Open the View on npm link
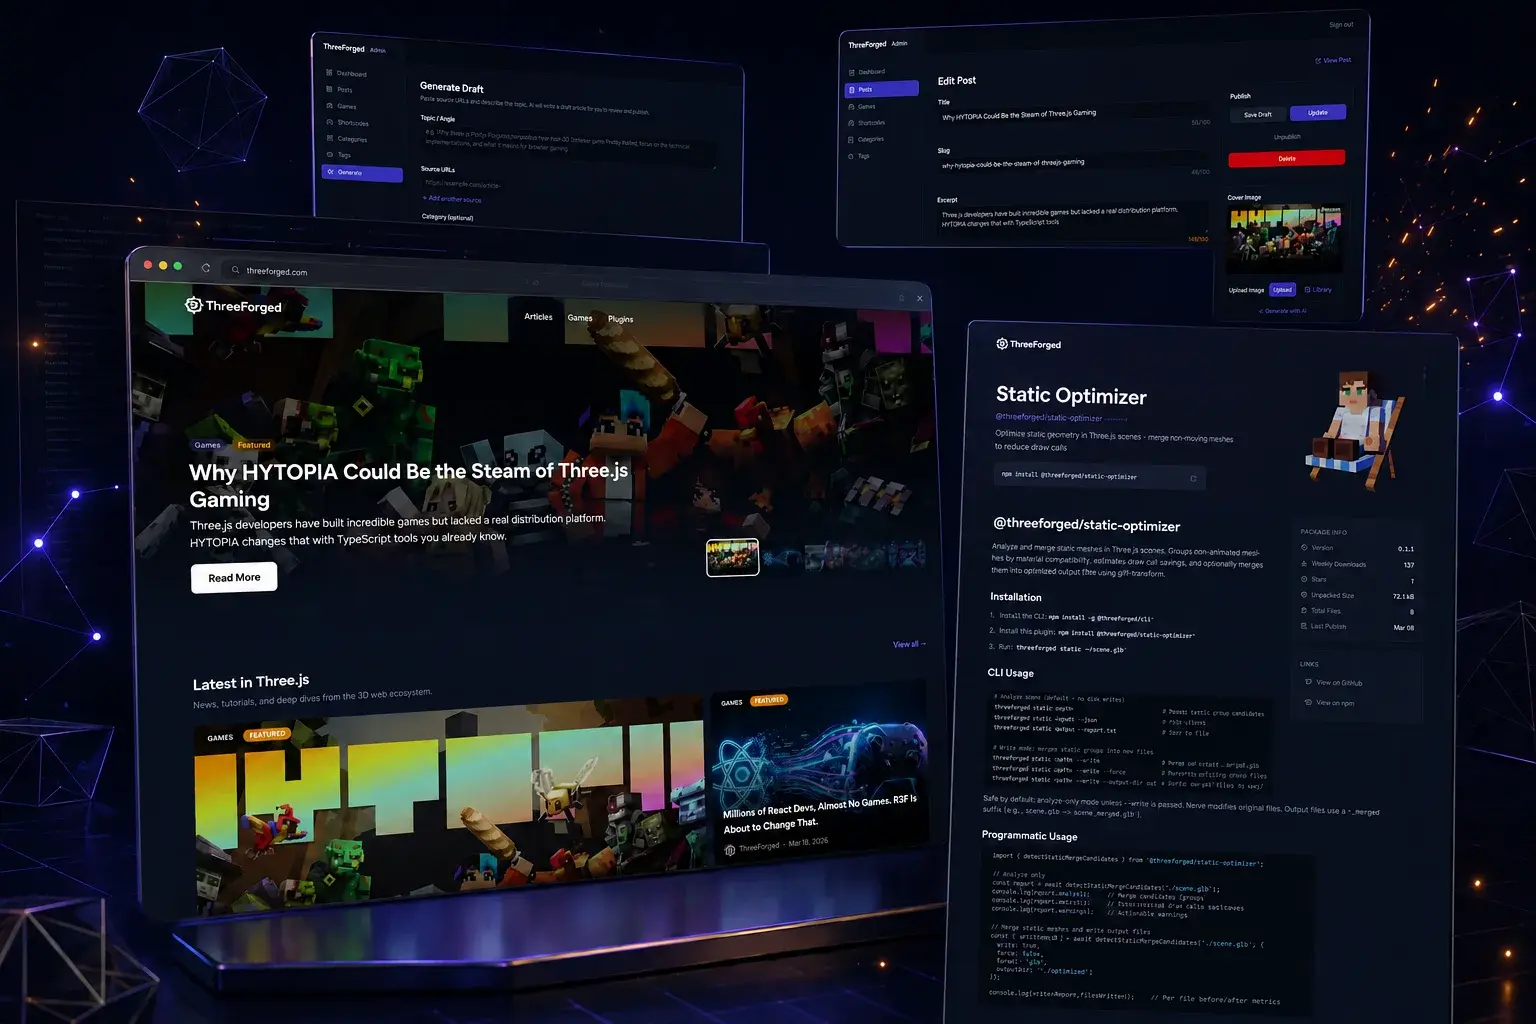 [1330, 703]
